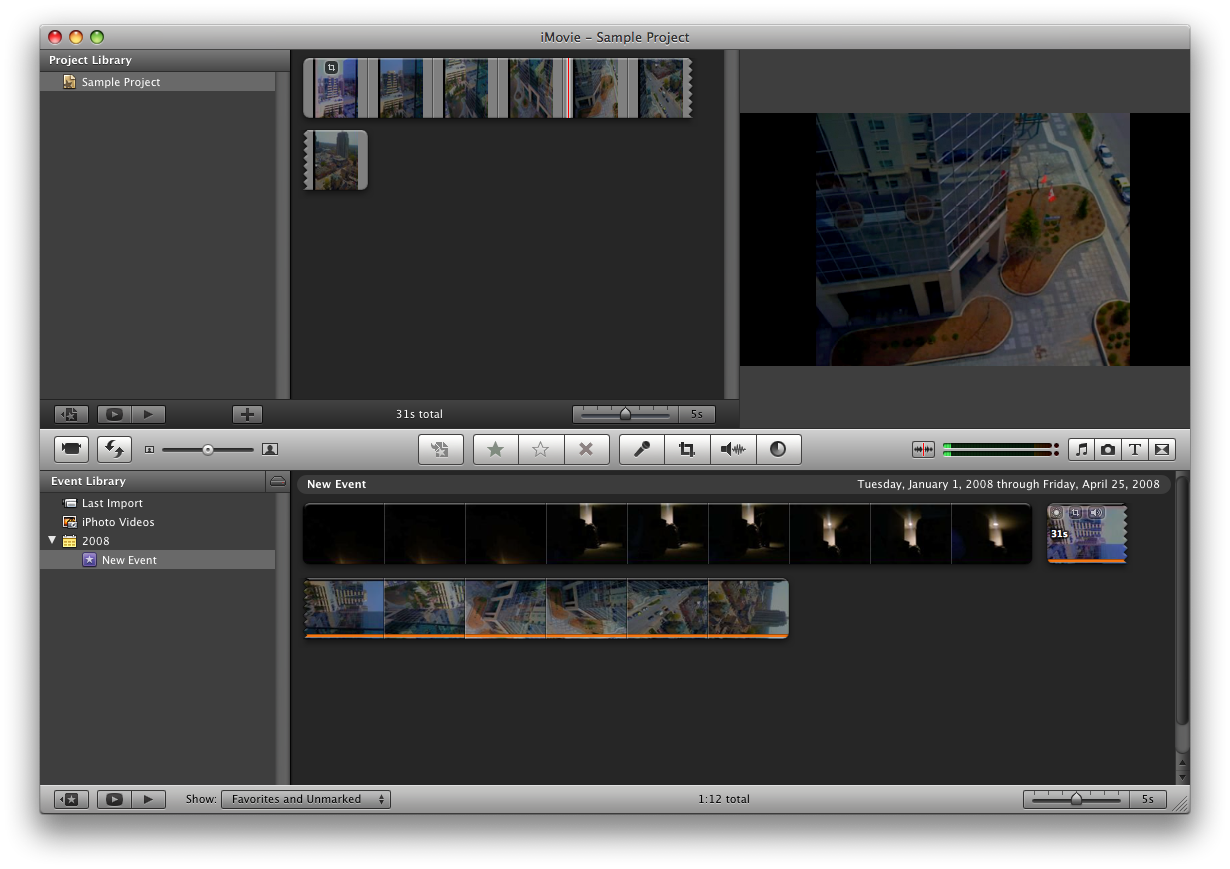Open the camera import window button
1230x869 pixels.
point(71,449)
